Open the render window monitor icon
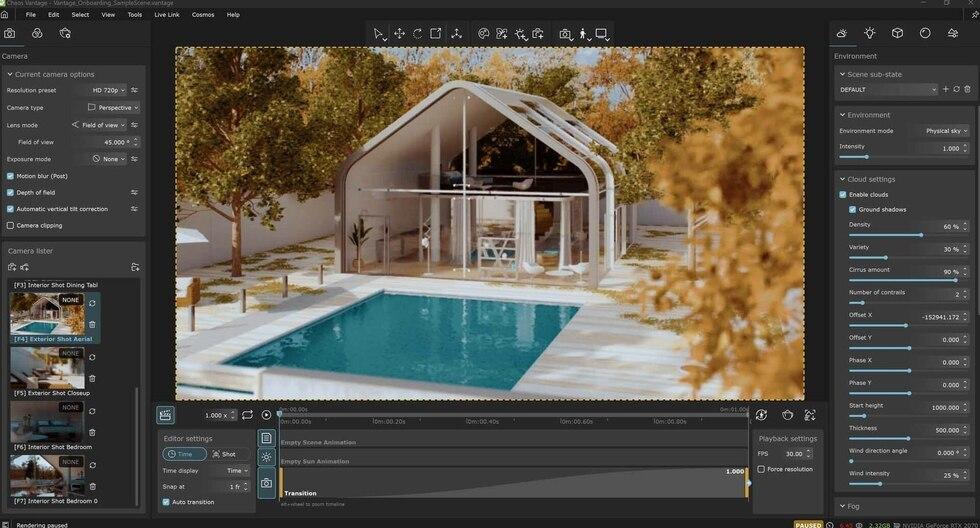This screenshot has width=980, height=528. point(602,34)
